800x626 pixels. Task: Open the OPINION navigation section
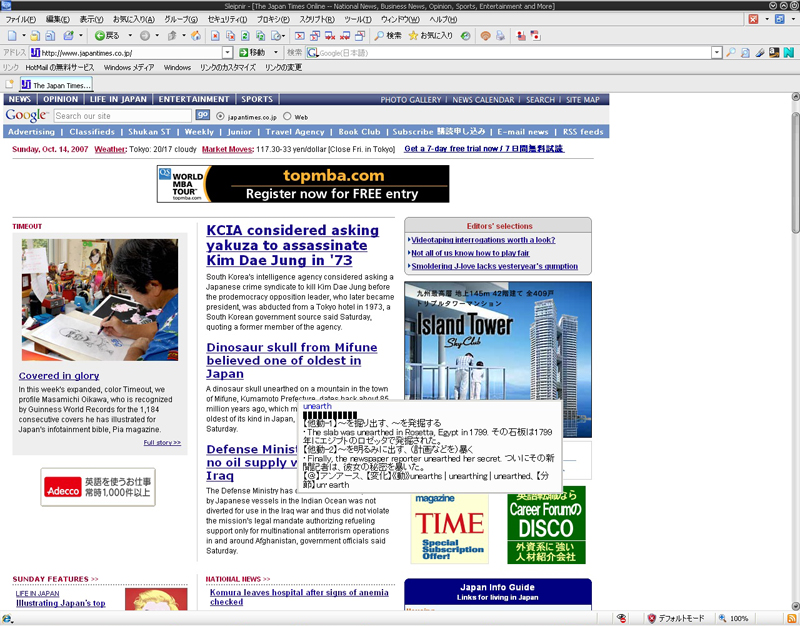coord(61,99)
